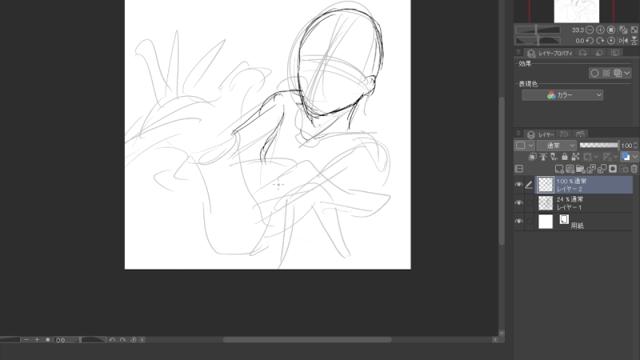Hide layer 2 with its eye icon

point(518,184)
